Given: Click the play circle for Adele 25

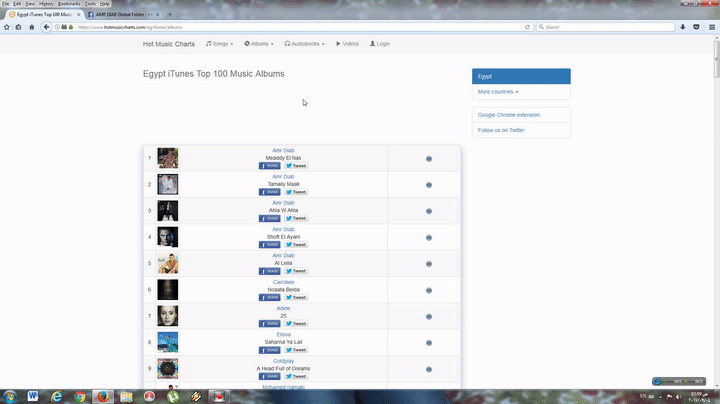Looking at the screenshot, I should tap(428, 317).
